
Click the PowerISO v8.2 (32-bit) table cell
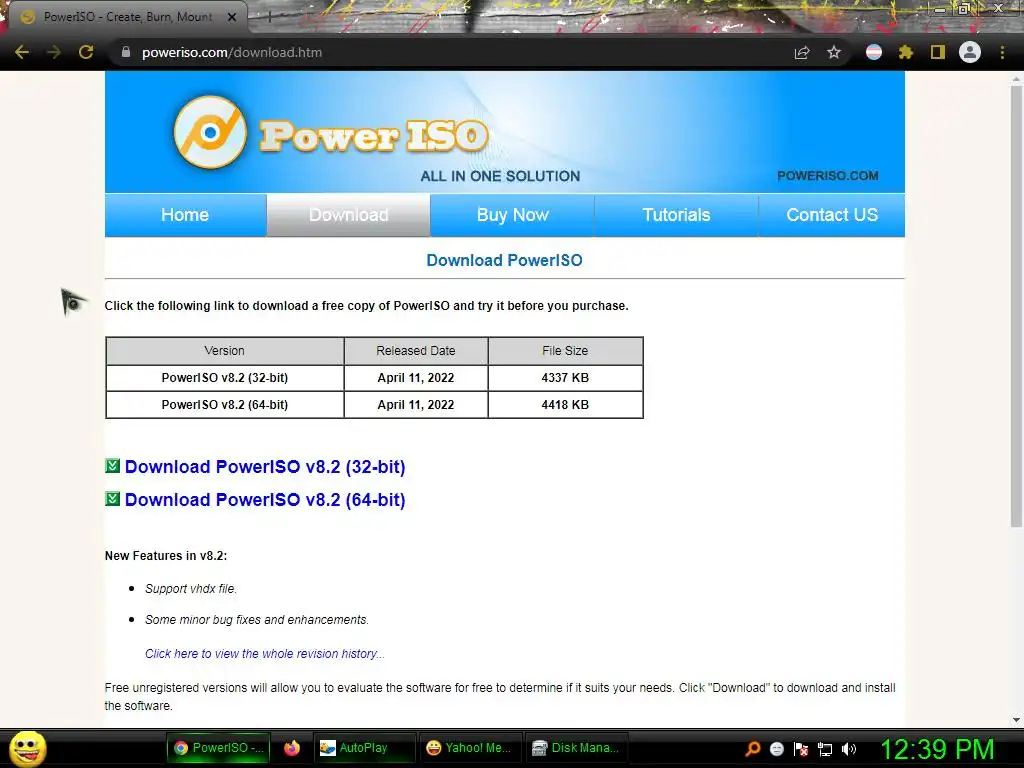[x=225, y=377]
